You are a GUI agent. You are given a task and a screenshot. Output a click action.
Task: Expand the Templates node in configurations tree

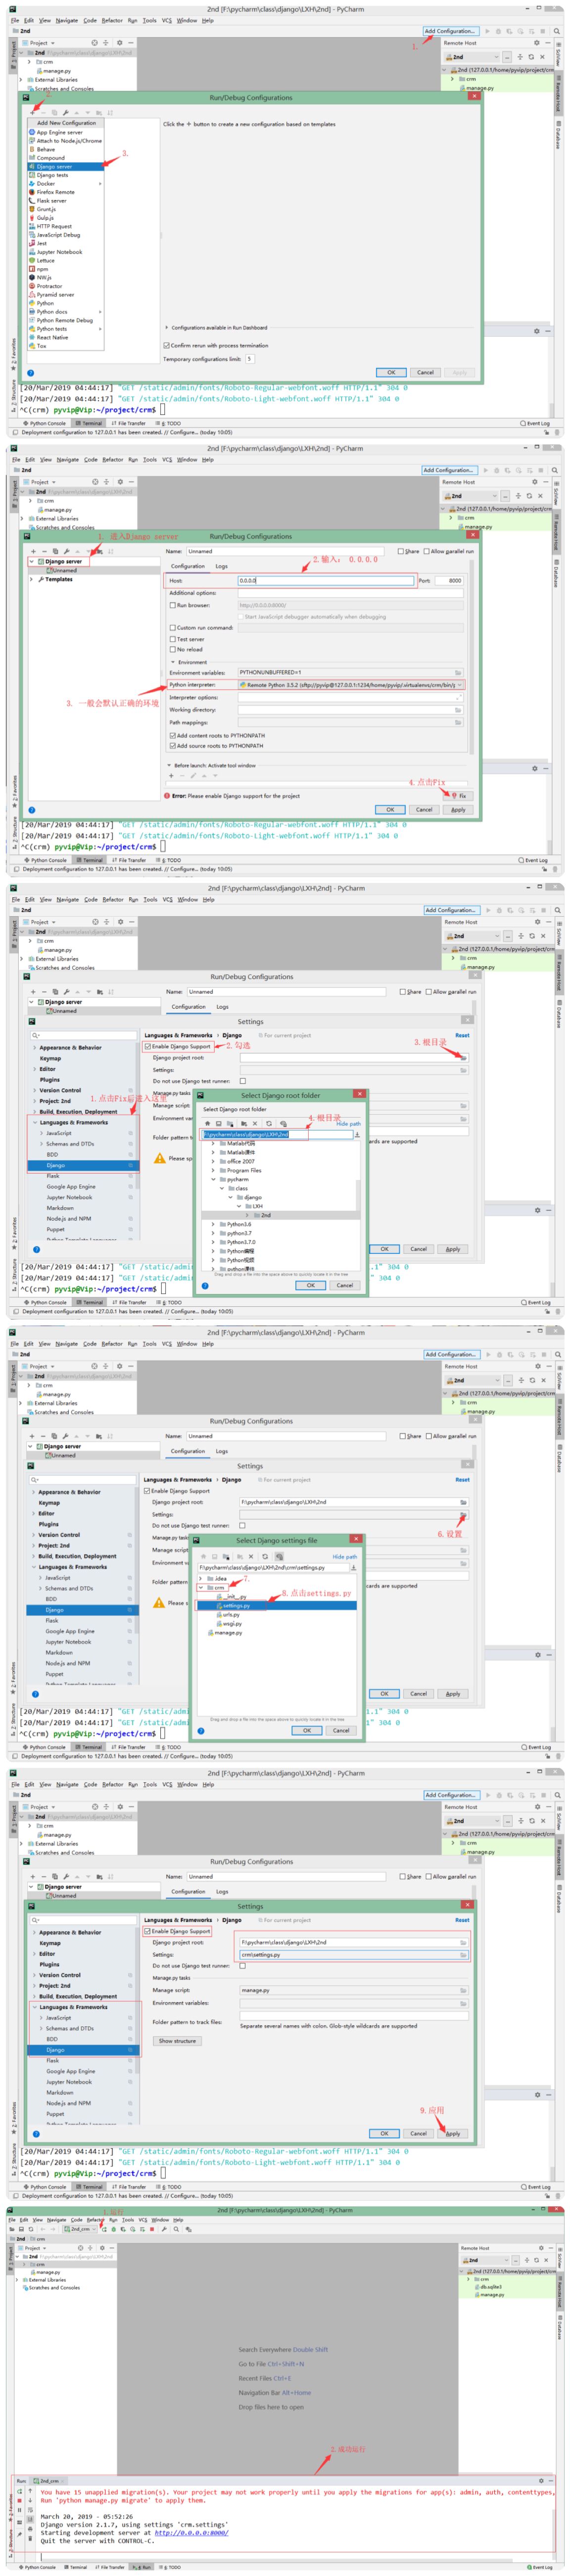click(32, 579)
